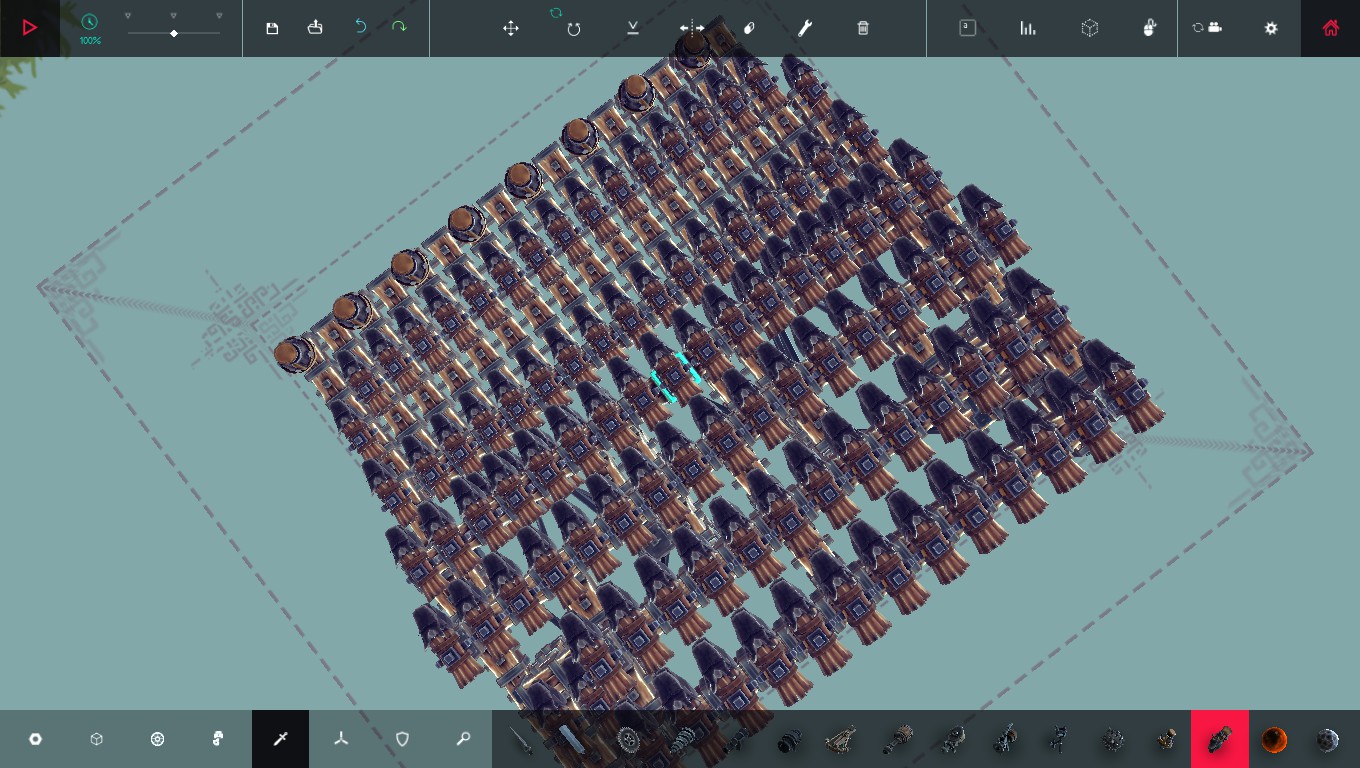Open the load machine icon

click(x=315, y=28)
